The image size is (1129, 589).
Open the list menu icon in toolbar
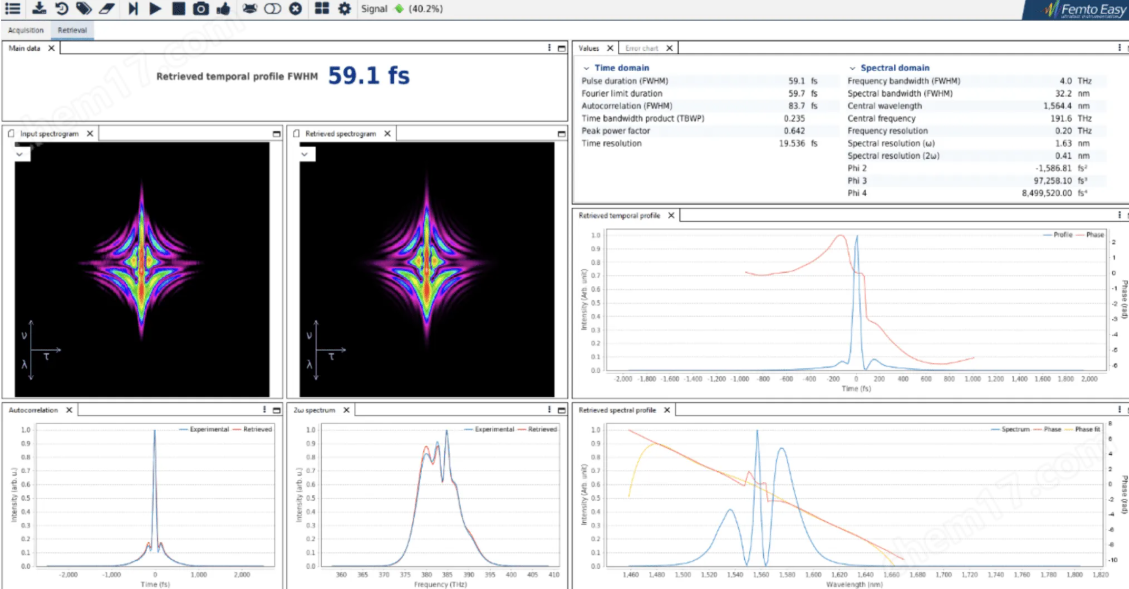[13, 9]
